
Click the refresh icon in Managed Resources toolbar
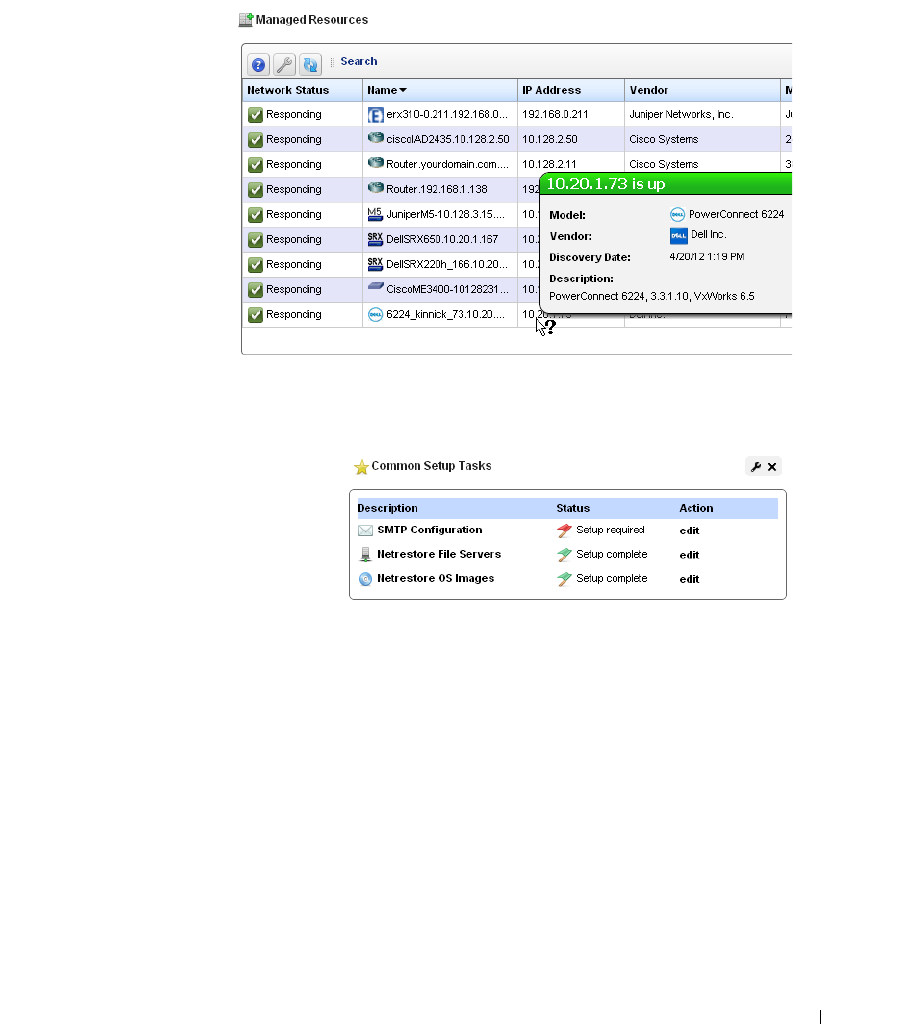point(310,65)
